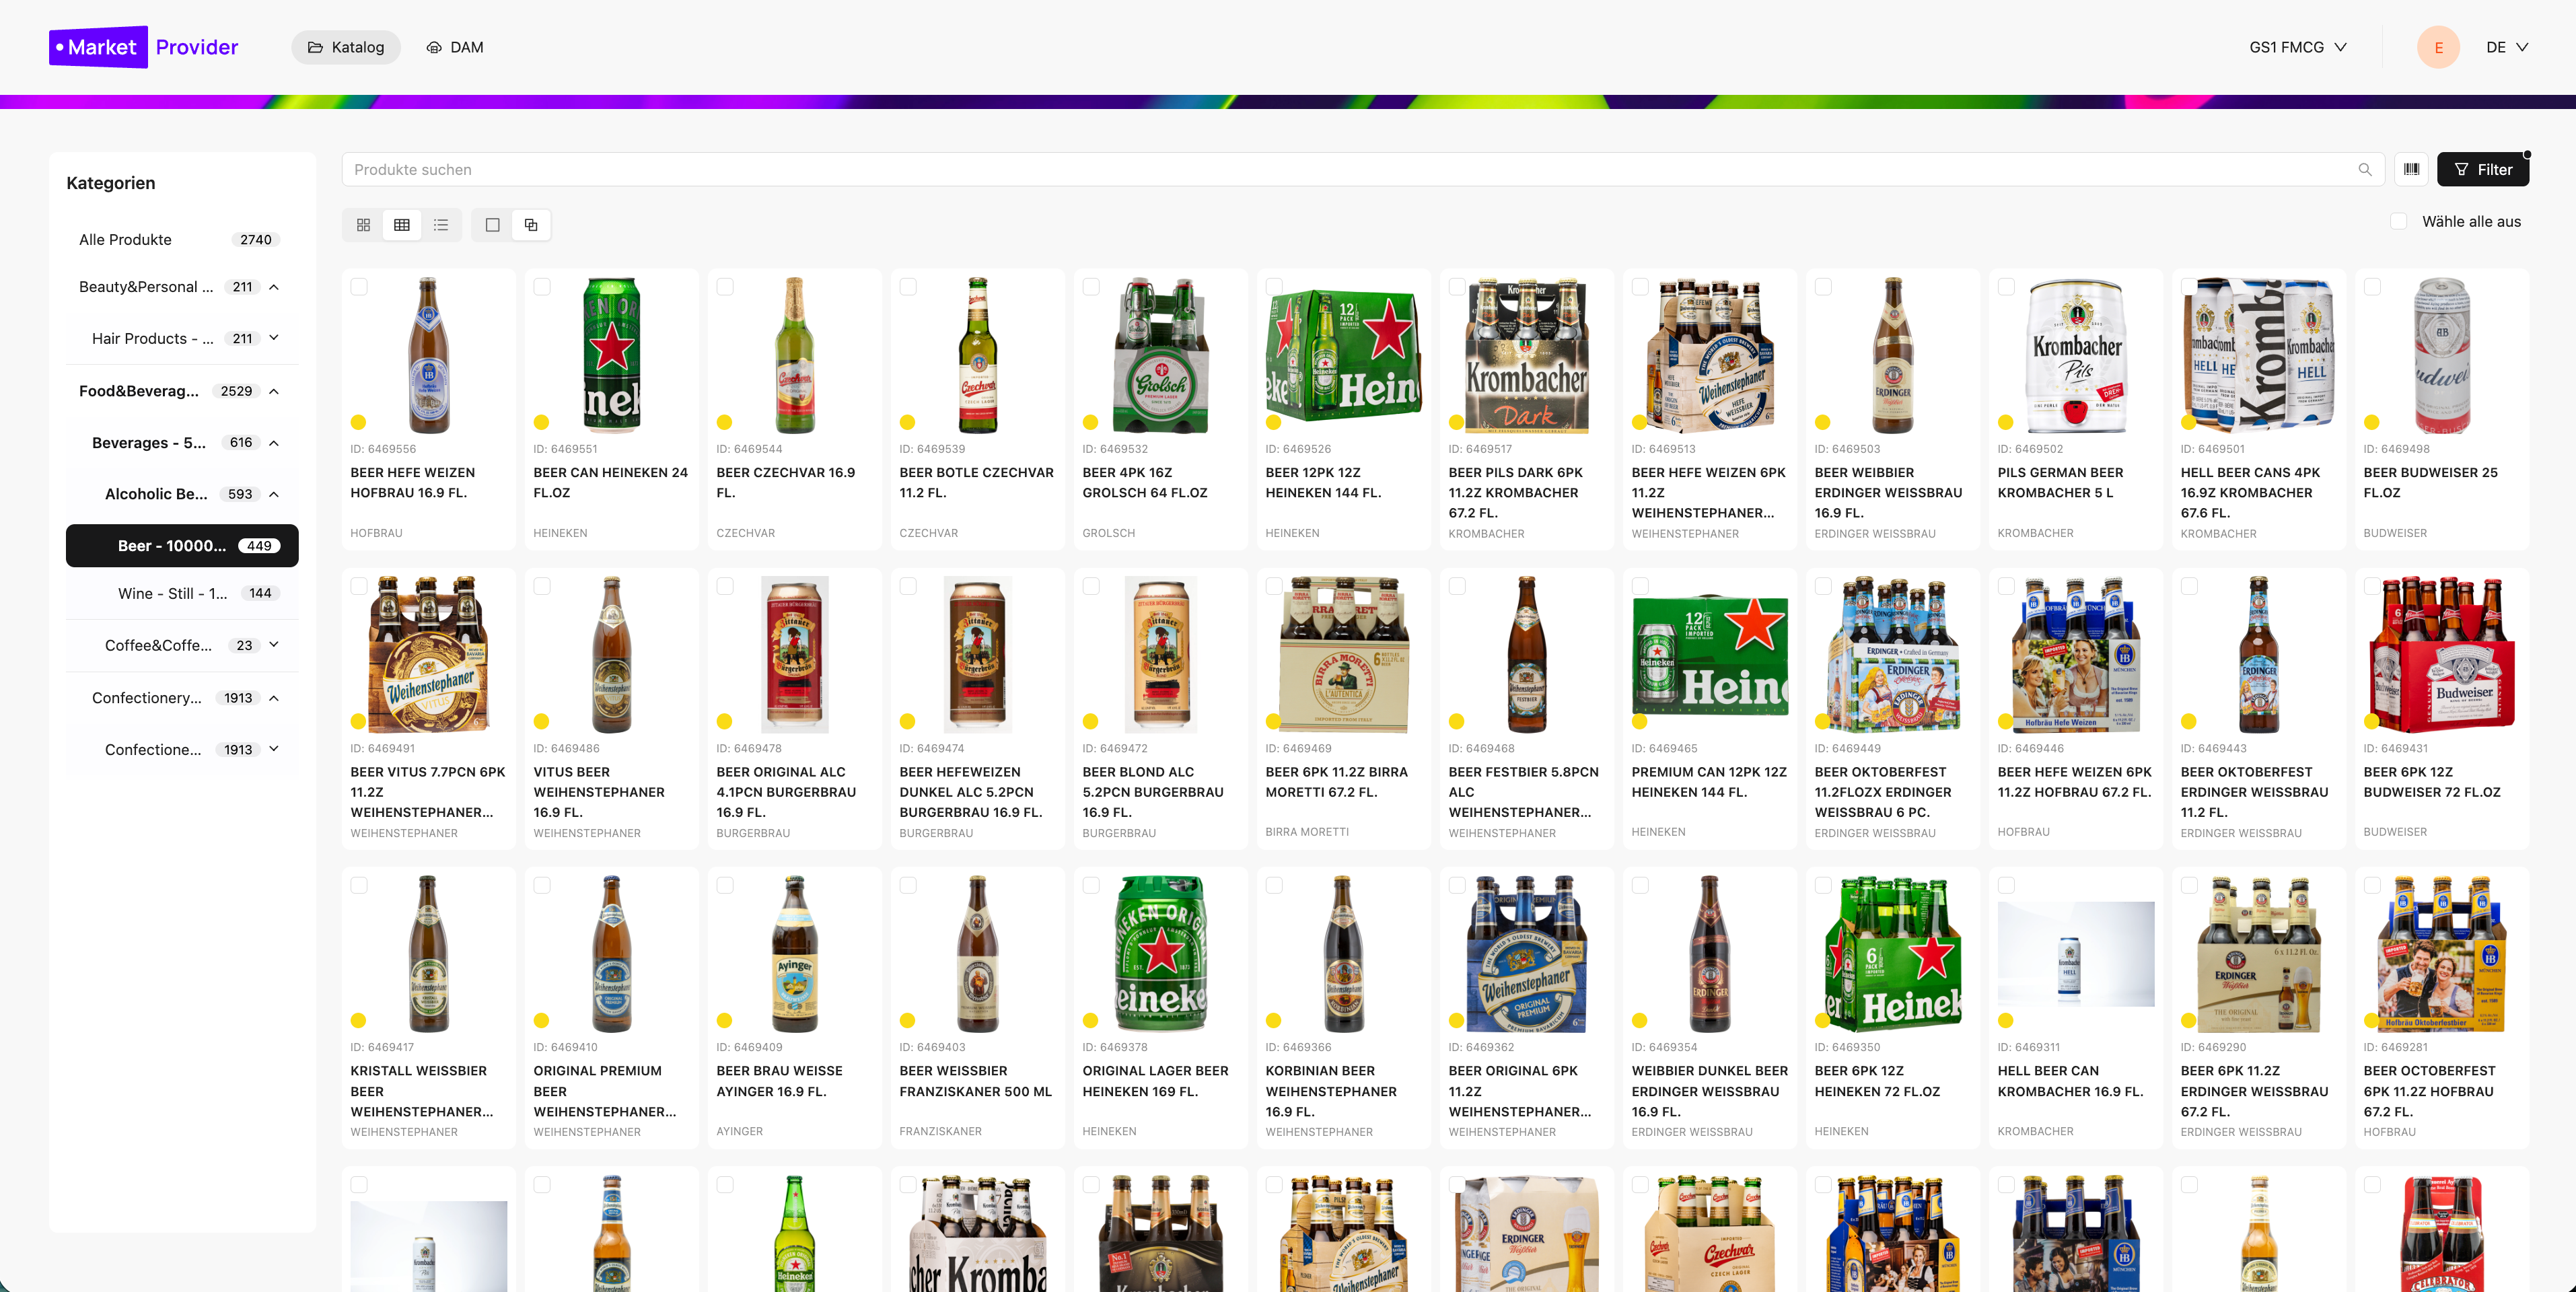Click yellow status dot on Grolsch product
This screenshot has width=2576, height=1292.
tap(1090, 422)
